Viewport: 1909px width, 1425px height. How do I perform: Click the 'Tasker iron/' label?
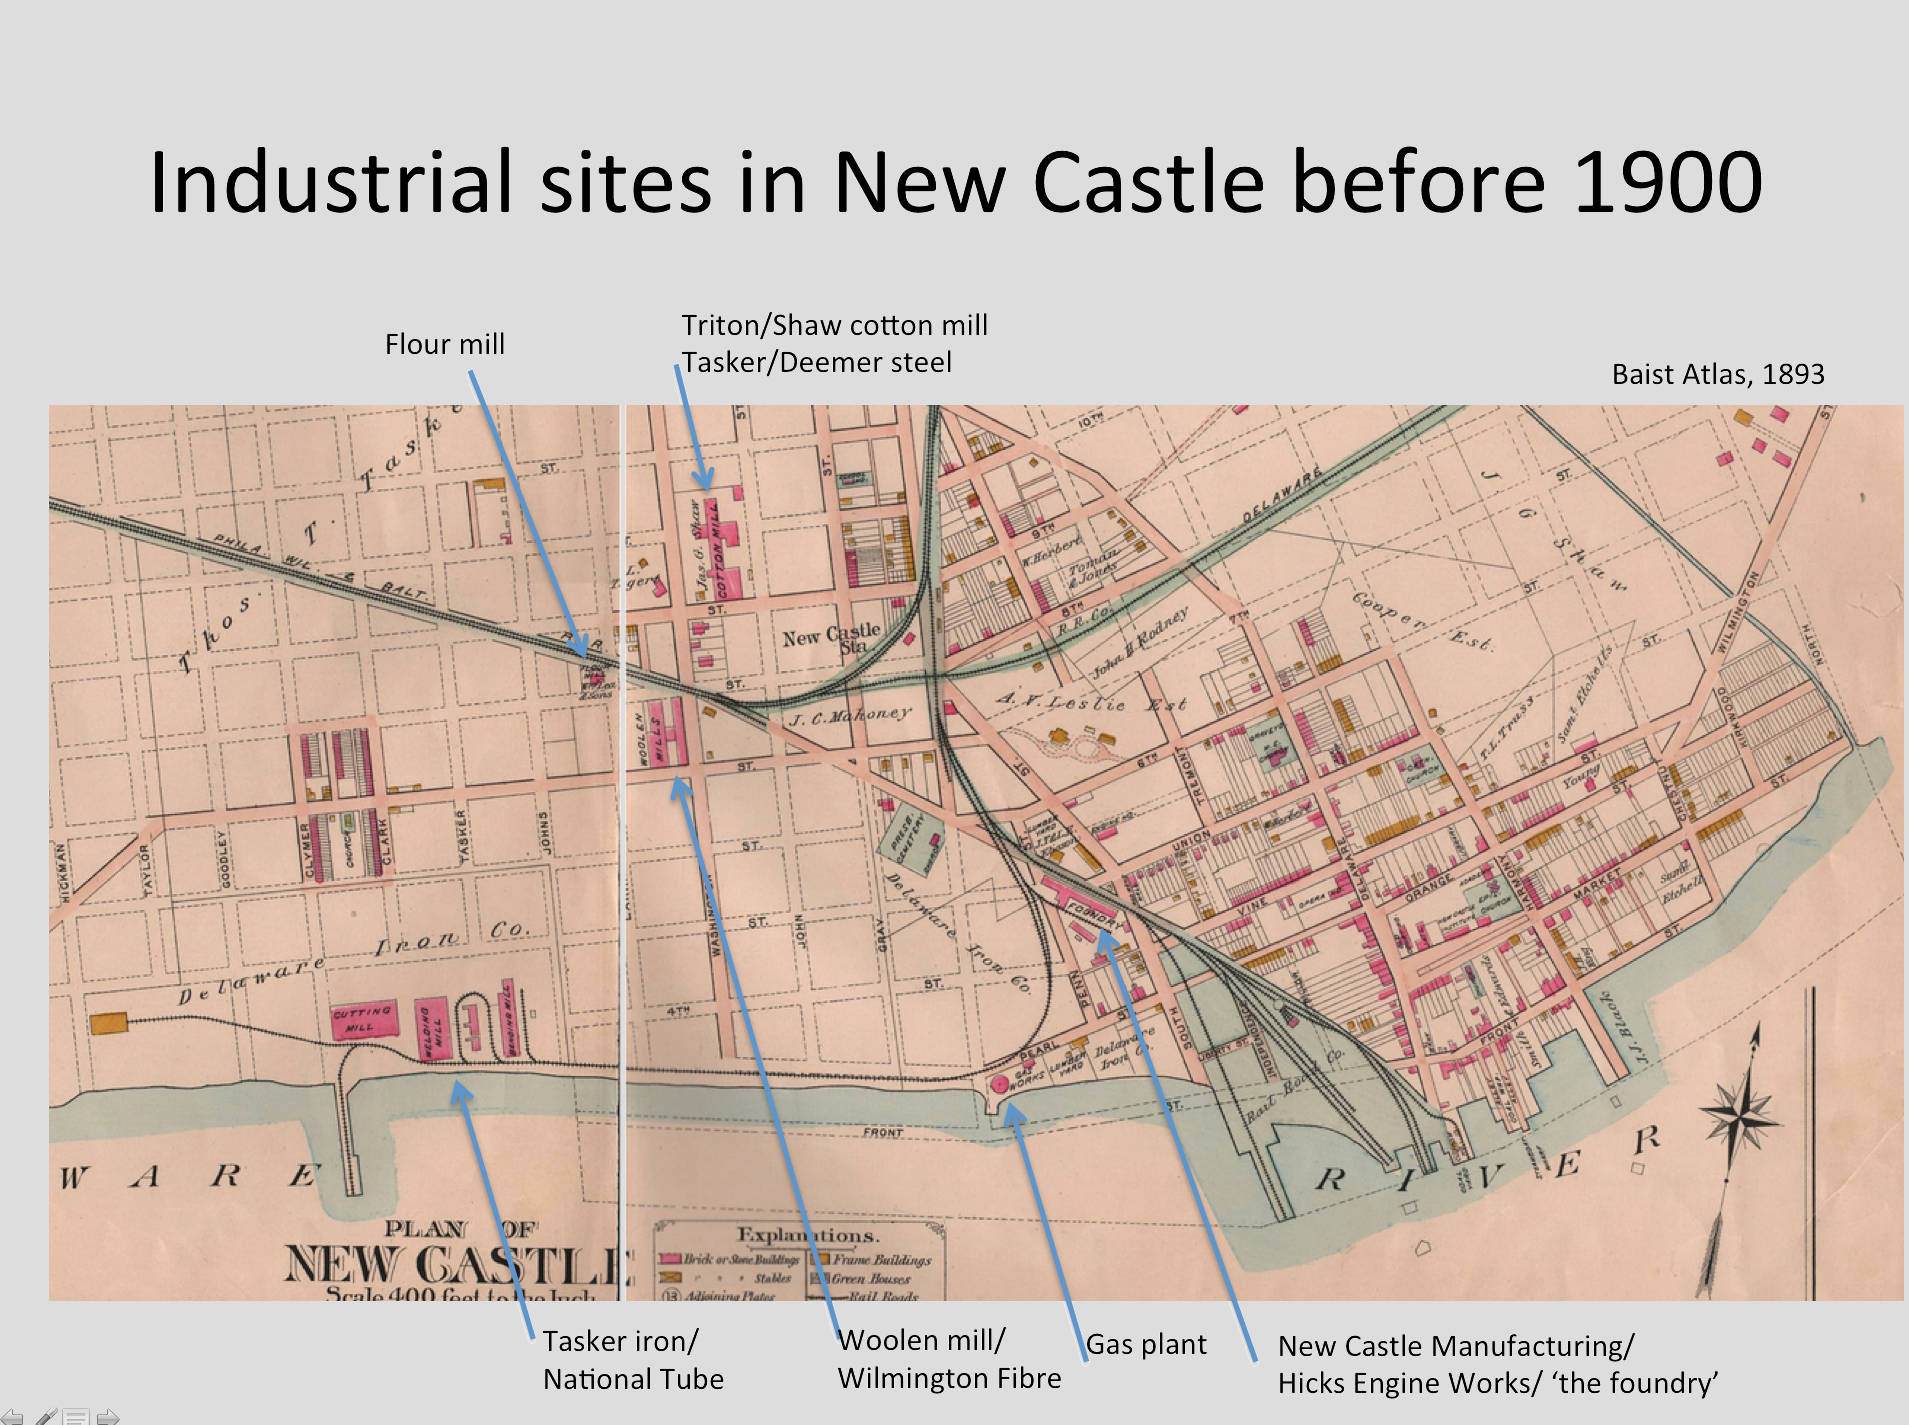pyautogui.click(x=620, y=1341)
